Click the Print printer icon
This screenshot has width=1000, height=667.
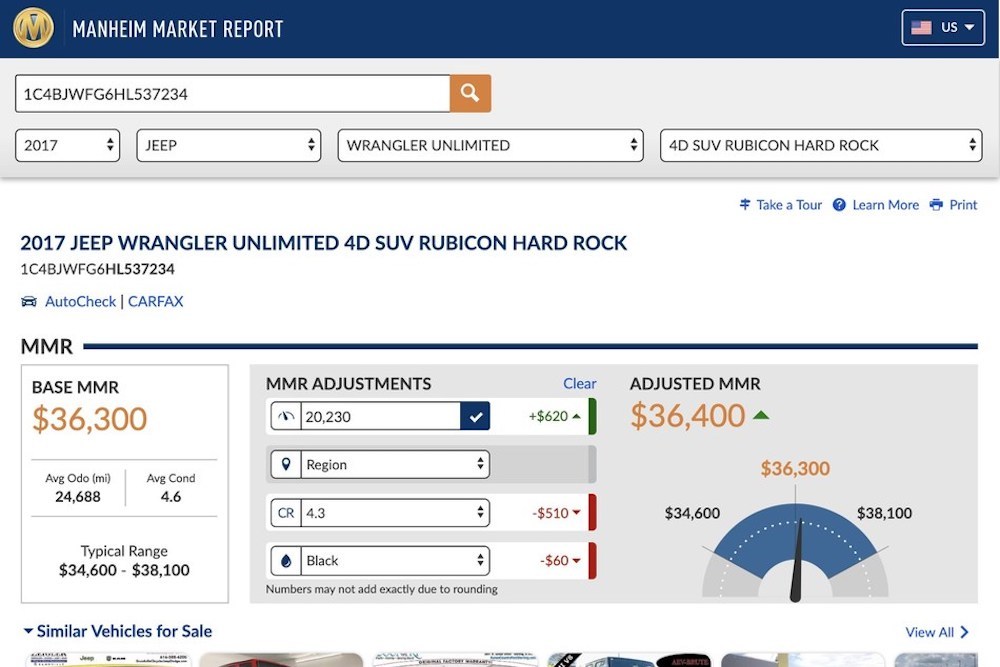[x=936, y=205]
